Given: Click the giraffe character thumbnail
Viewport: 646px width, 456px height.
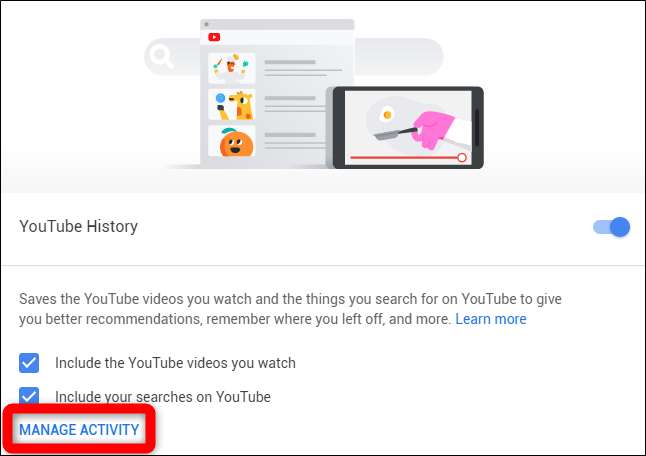Looking at the screenshot, I should pos(232,105).
